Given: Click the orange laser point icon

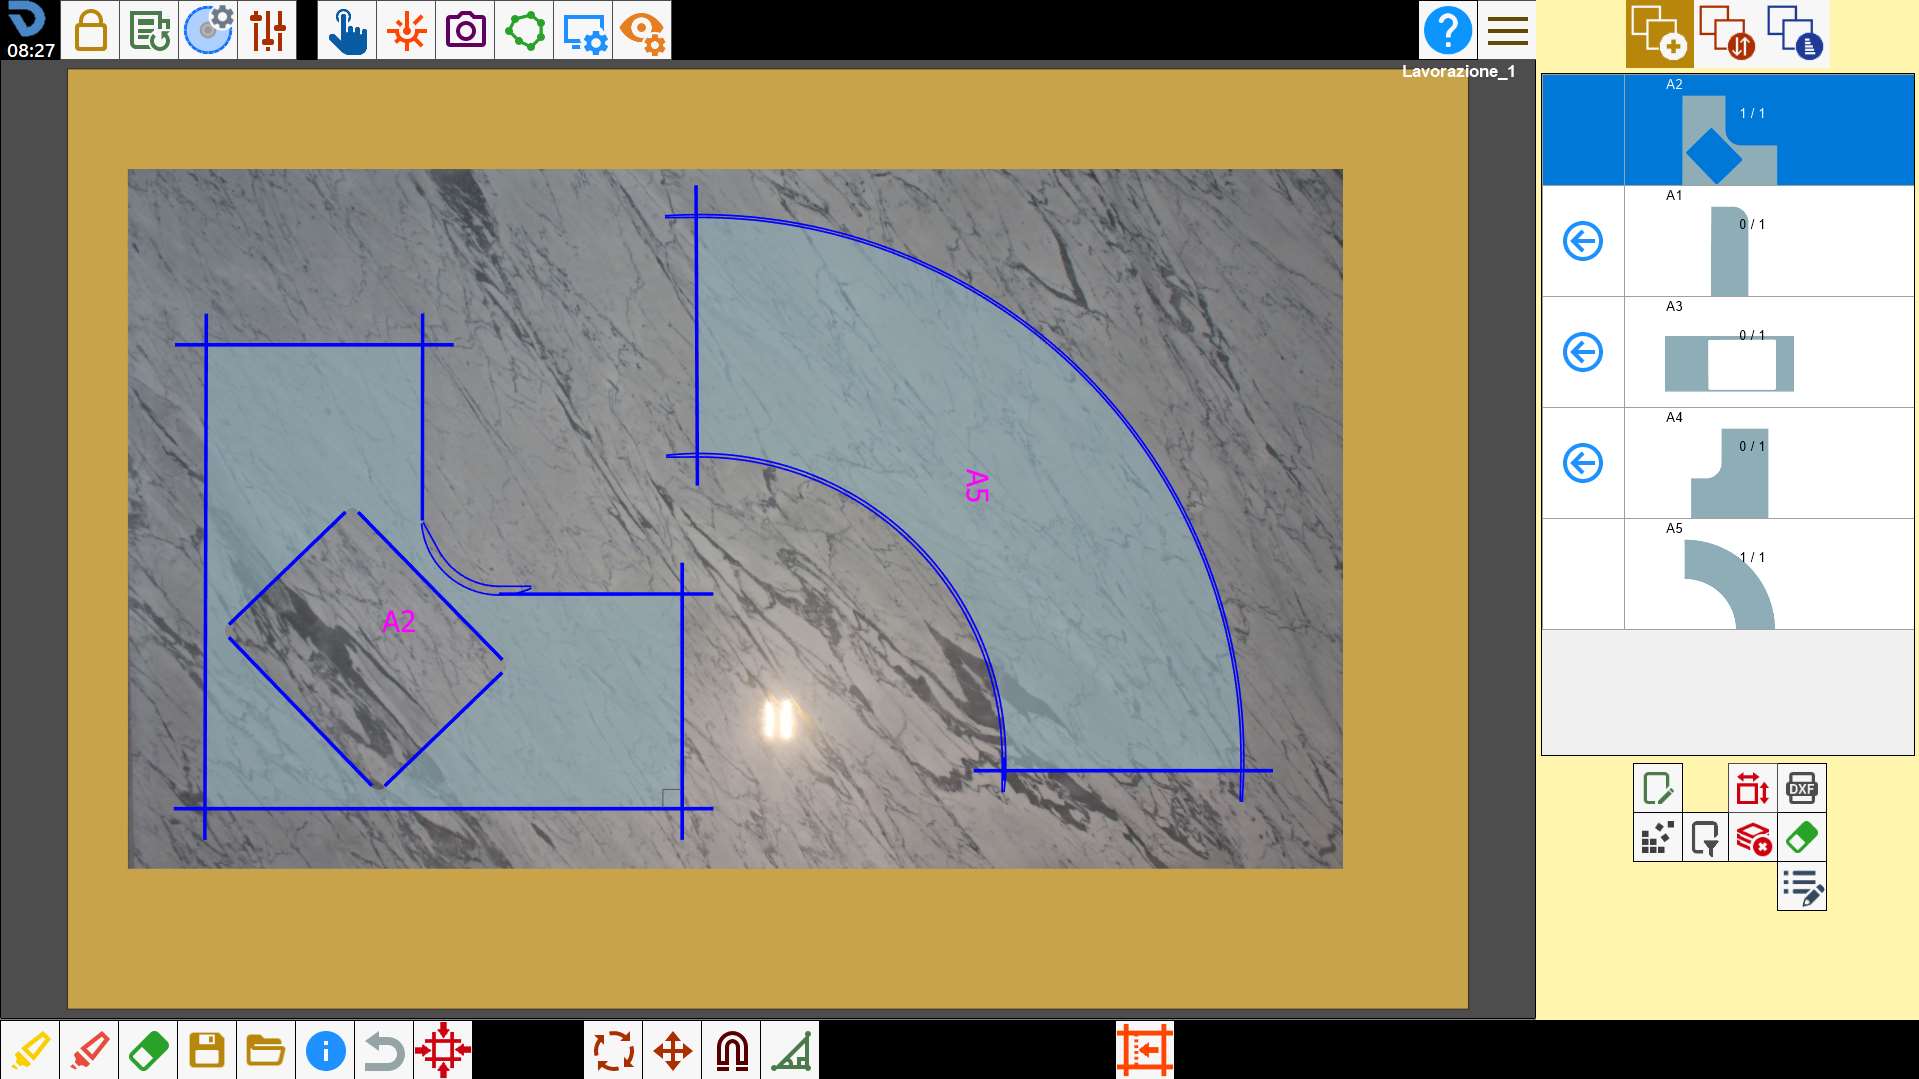Looking at the screenshot, I should (x=406, y=30).
